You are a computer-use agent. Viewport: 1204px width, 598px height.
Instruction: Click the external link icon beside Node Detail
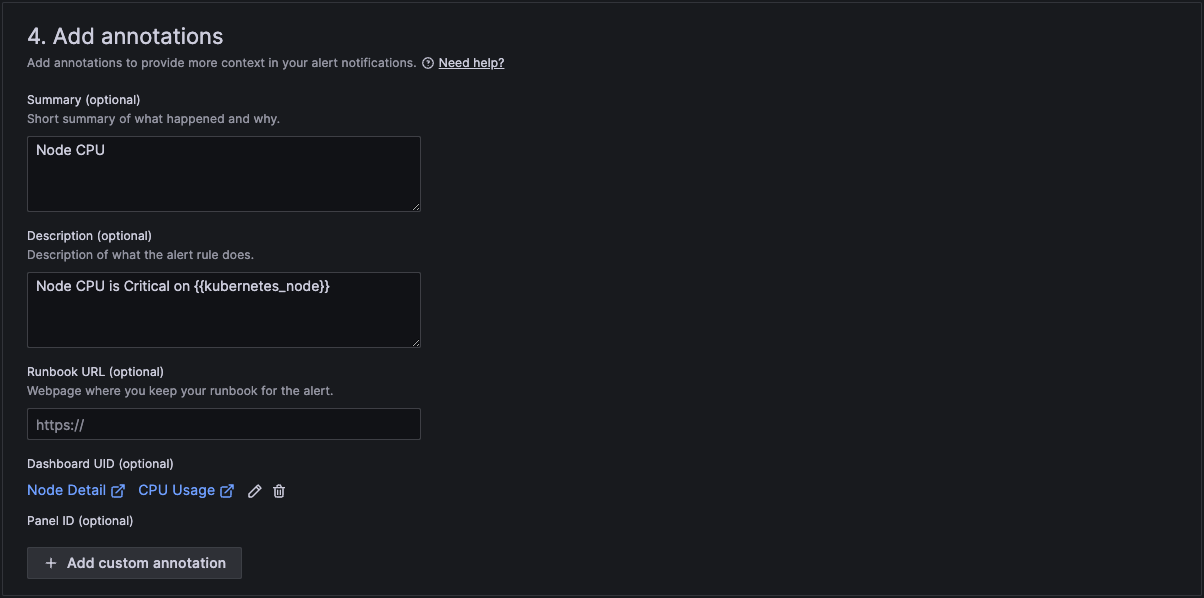(118, 490)
